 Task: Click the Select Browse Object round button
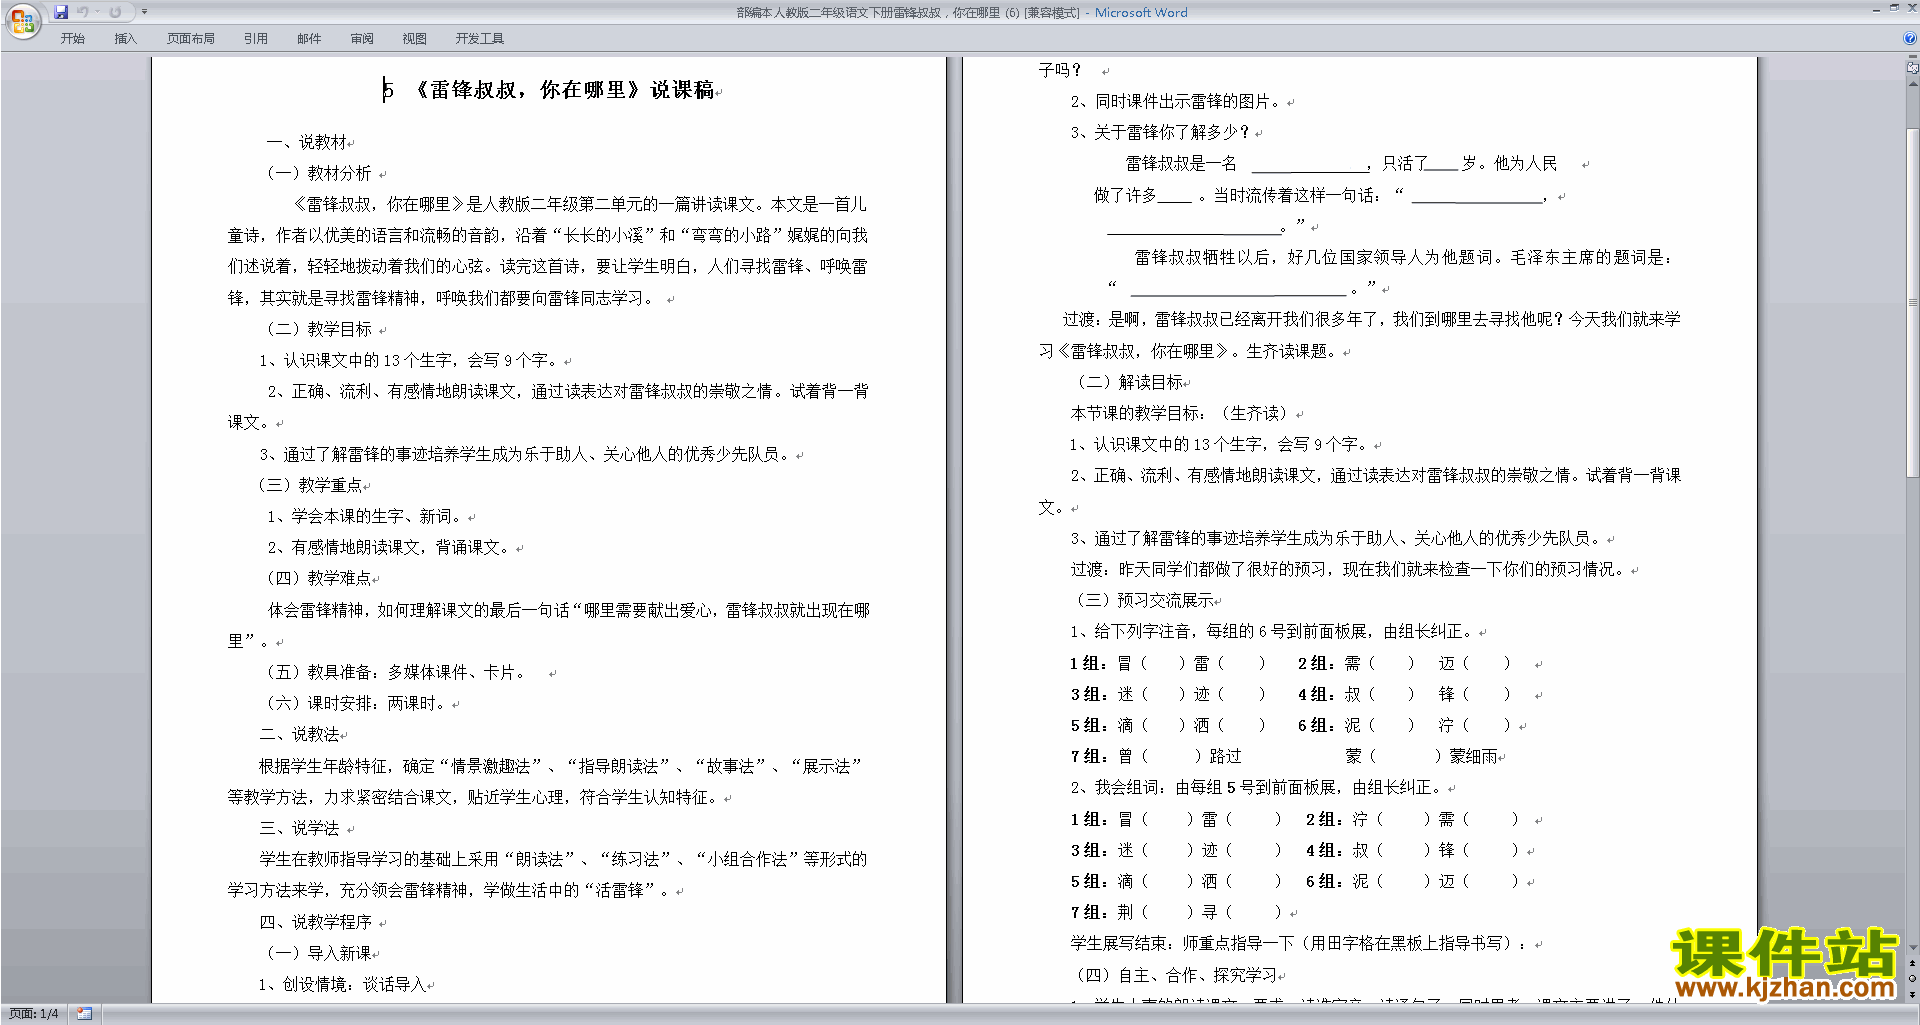tap(1913, 978)
